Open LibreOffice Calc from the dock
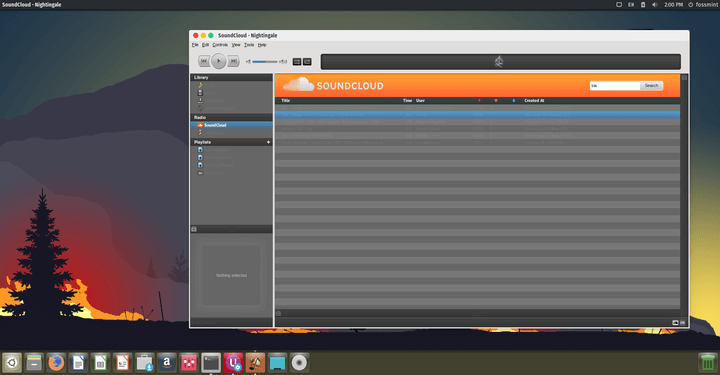 click(100, 363)
